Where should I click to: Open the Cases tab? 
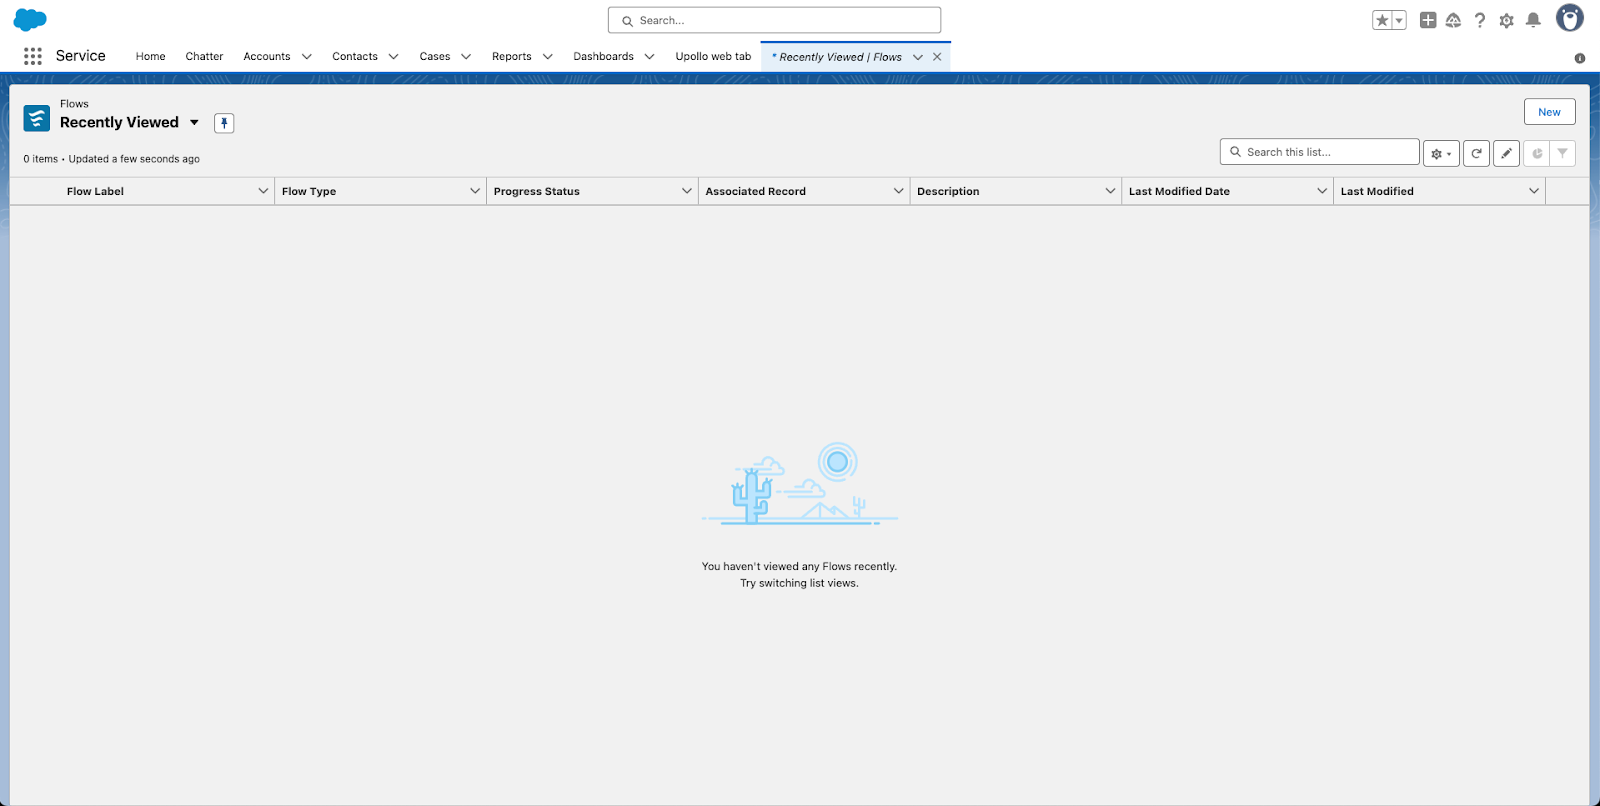[435, 57]
